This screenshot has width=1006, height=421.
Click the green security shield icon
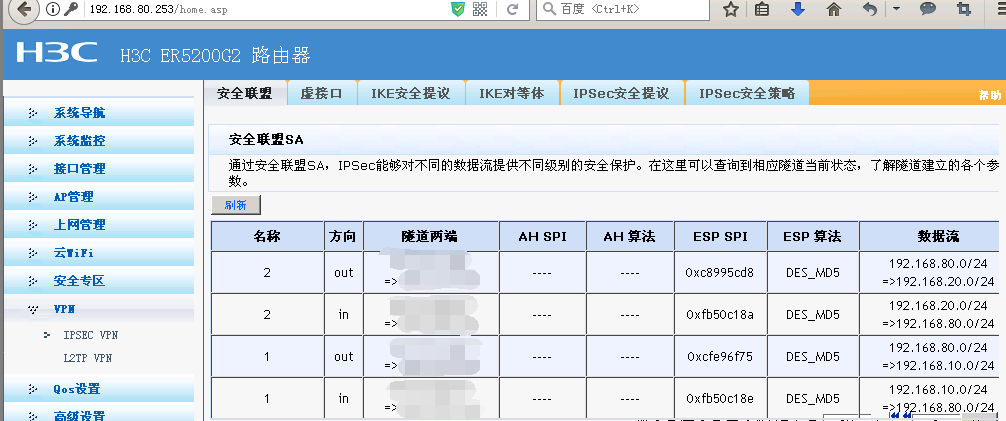point(457,9)
